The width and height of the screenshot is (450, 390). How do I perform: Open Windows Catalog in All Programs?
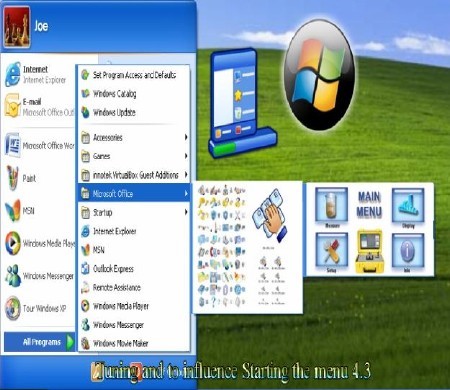tap(134, 94)
